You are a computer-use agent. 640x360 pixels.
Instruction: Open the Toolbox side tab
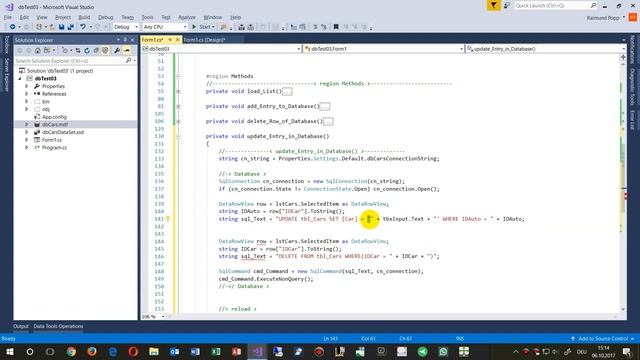(7, 44)
